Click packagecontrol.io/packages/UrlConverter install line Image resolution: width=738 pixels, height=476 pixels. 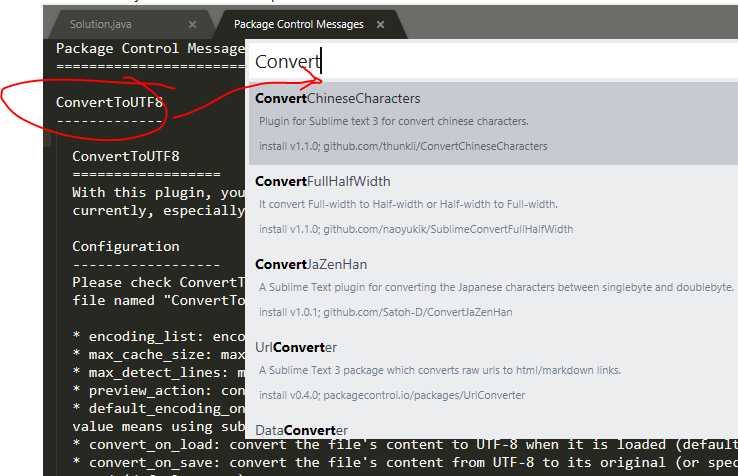[x=392, y=395]
